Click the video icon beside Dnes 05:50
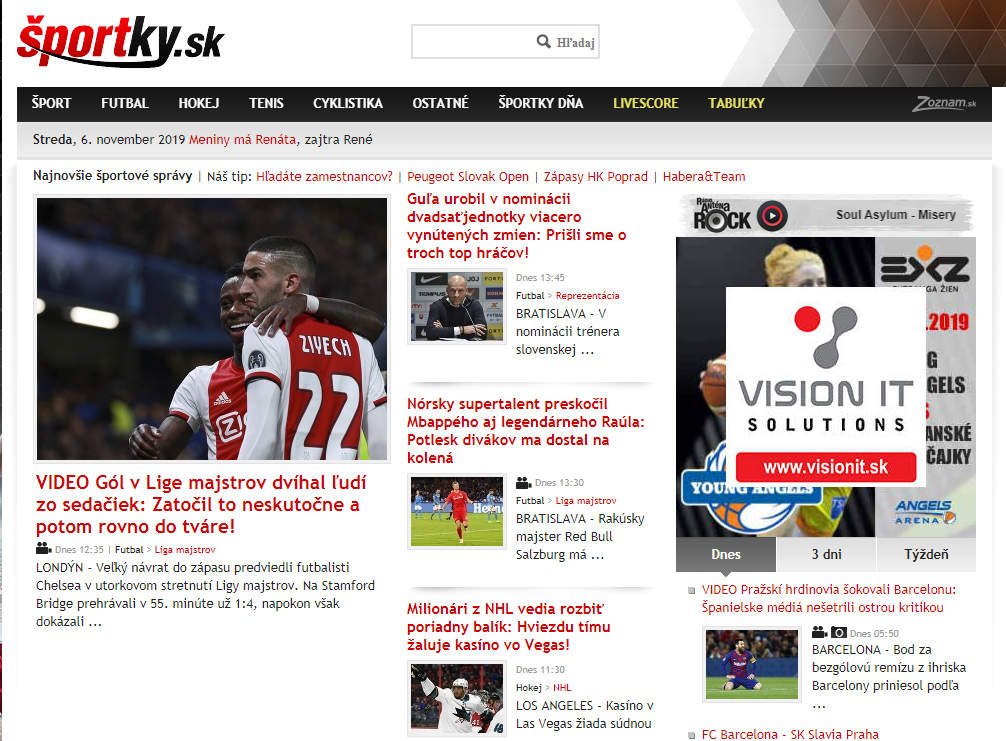This screenshot has height=741, width=1006. [819, 632]
